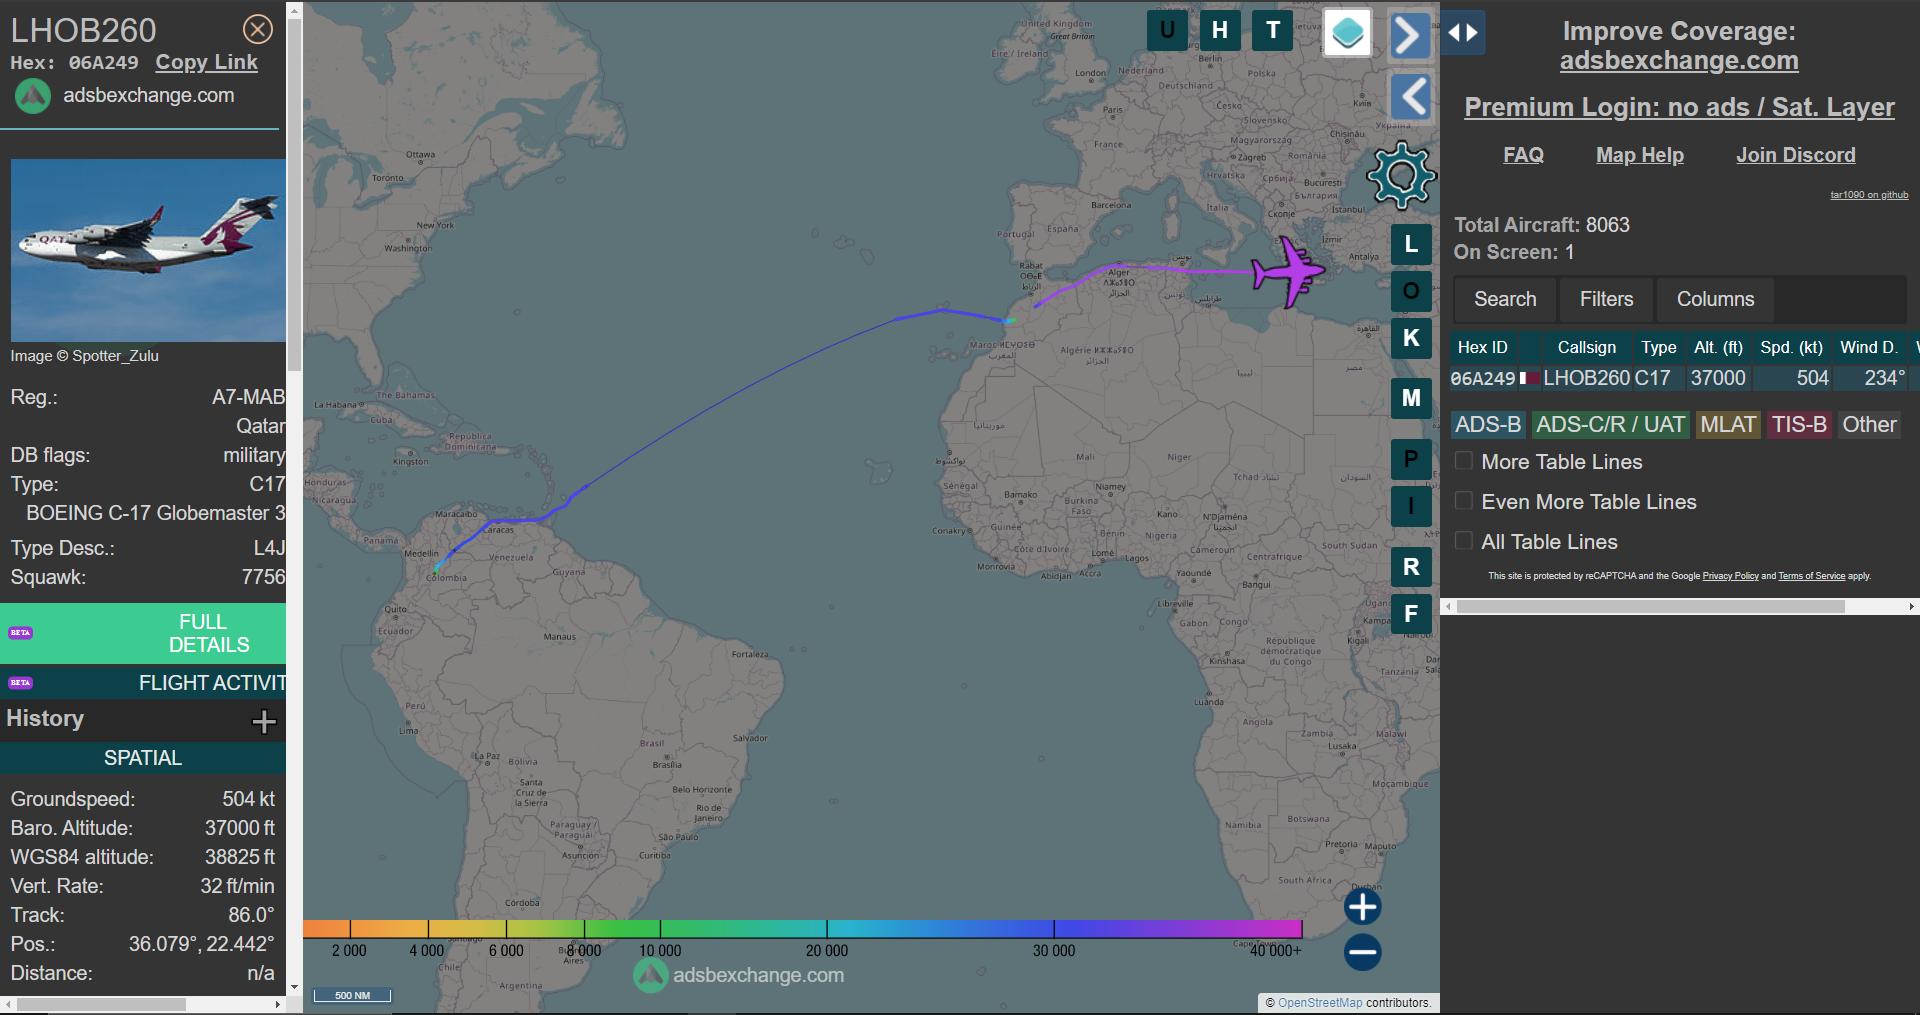Click the P map button
This screenshot has width=1920, height=1015.
pos(1411,459)
